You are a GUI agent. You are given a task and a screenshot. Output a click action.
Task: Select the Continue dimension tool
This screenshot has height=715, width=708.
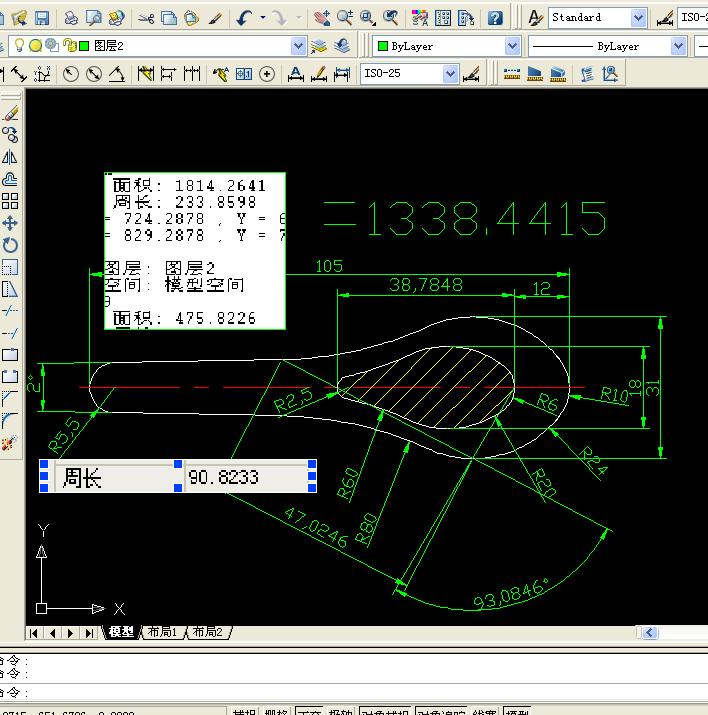pos(192,74)
